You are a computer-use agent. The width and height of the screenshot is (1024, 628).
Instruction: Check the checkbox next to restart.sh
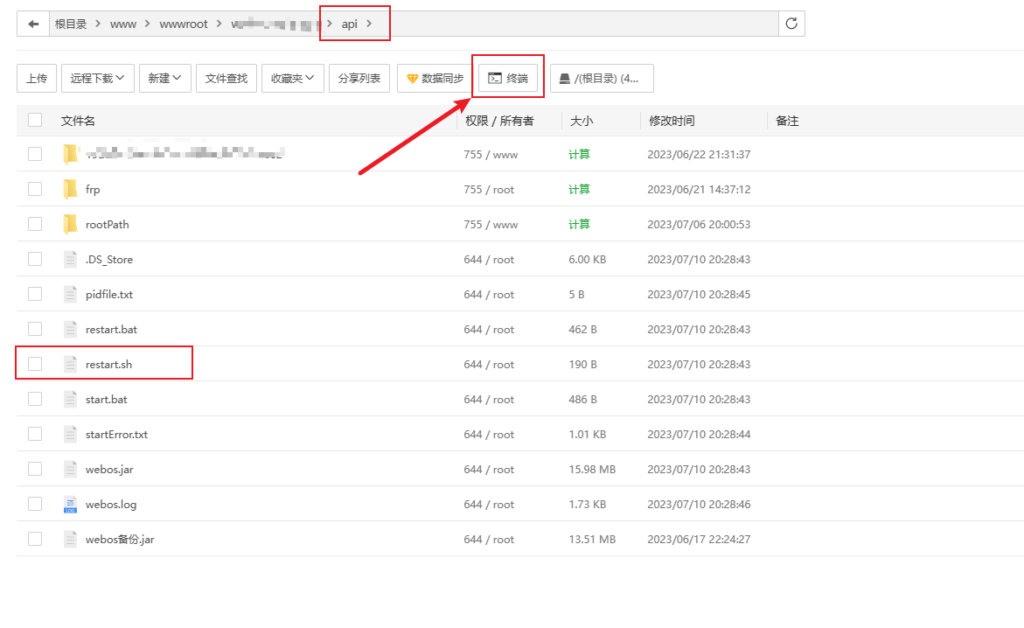coord(35,364)
